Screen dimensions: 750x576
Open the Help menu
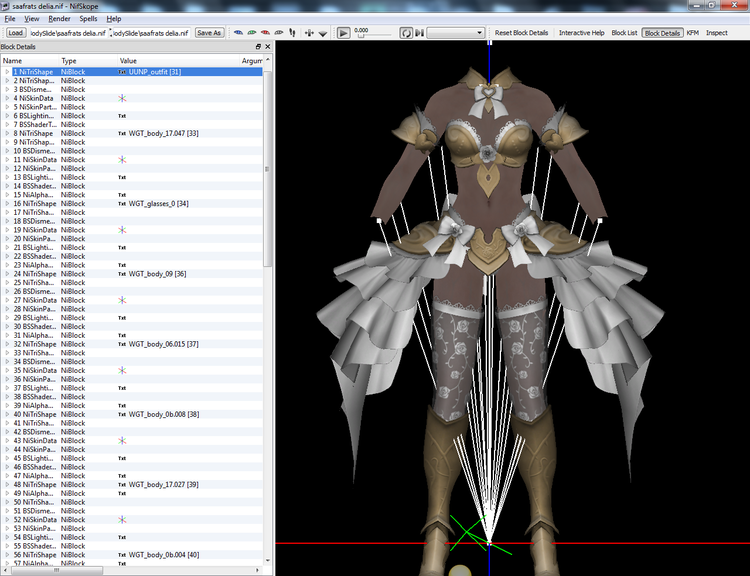pos(114,19)
